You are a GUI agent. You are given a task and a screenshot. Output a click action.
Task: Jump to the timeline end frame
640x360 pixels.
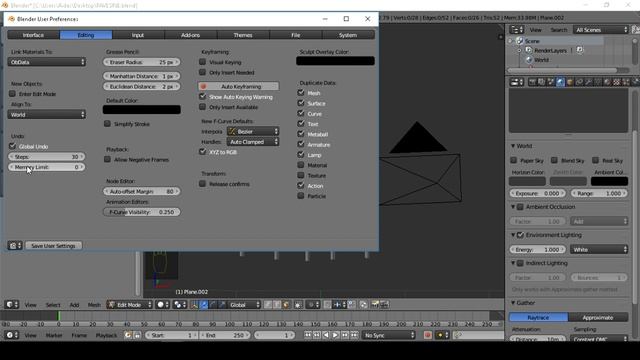pos(354,335)
